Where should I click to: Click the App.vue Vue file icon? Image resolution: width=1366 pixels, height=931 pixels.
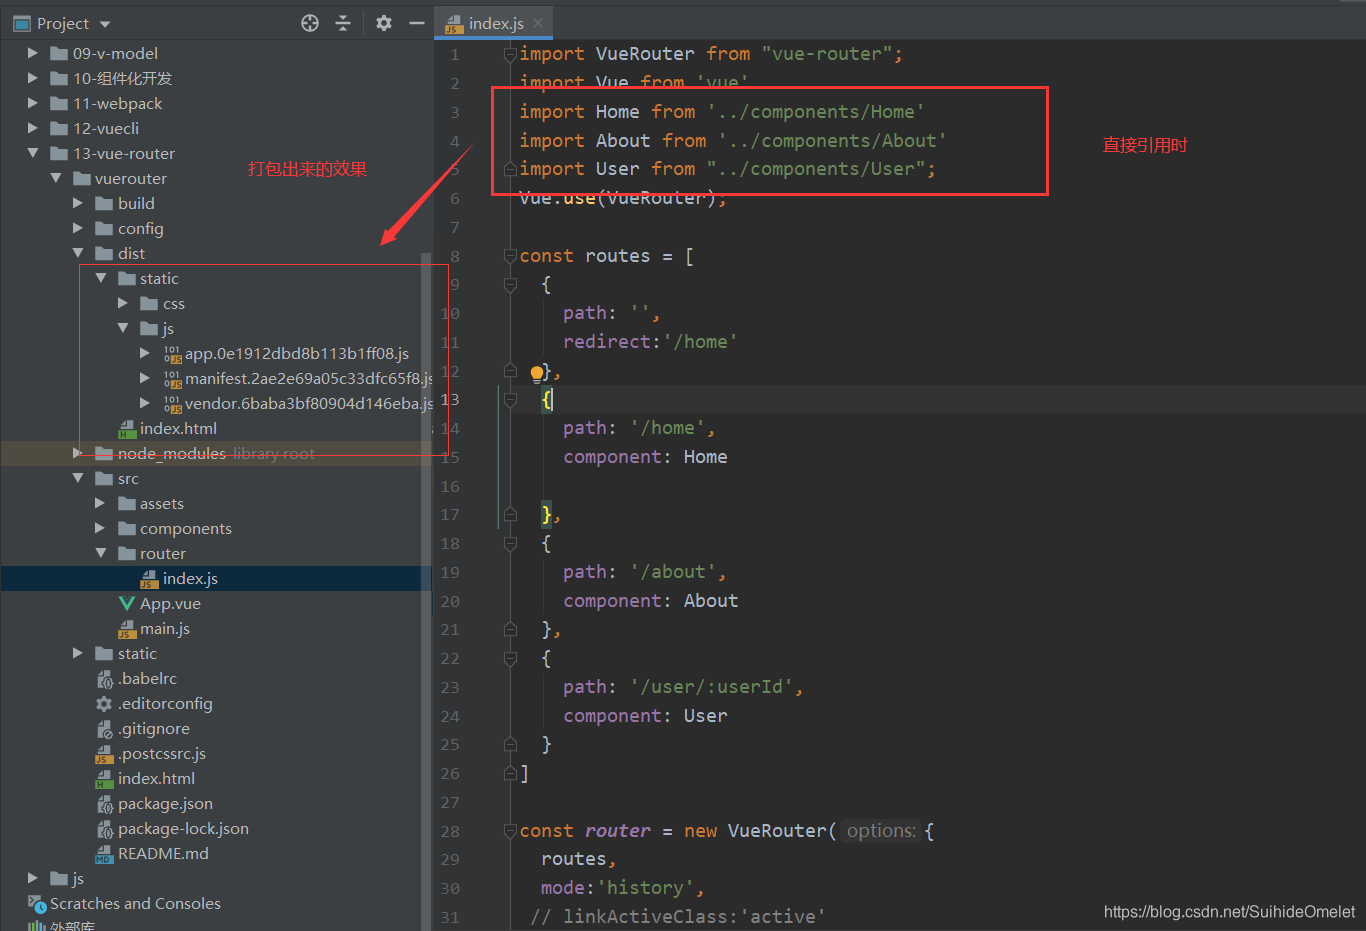[127, 604]
